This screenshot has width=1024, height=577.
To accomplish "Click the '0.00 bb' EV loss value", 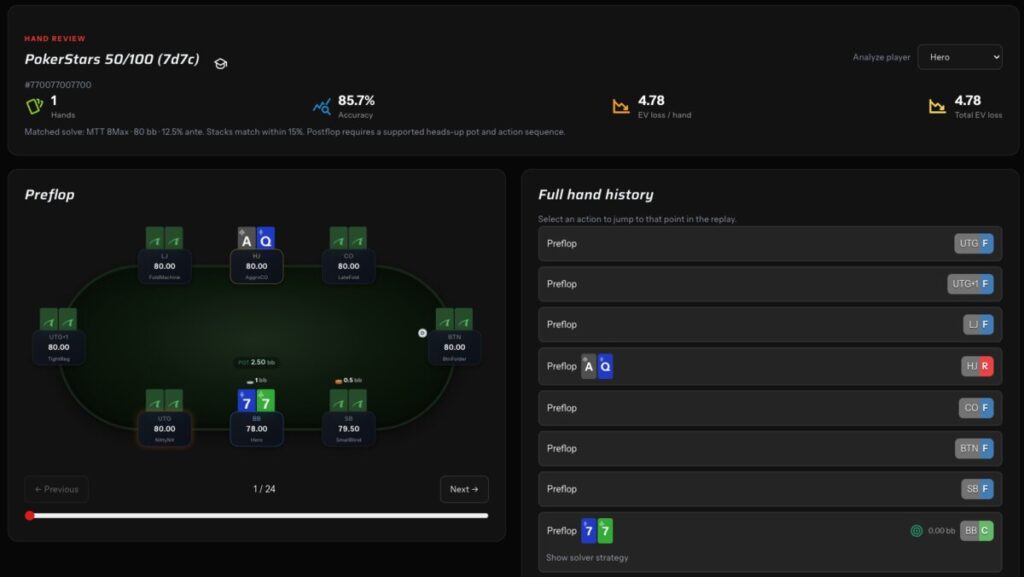I will pos(941,531).
